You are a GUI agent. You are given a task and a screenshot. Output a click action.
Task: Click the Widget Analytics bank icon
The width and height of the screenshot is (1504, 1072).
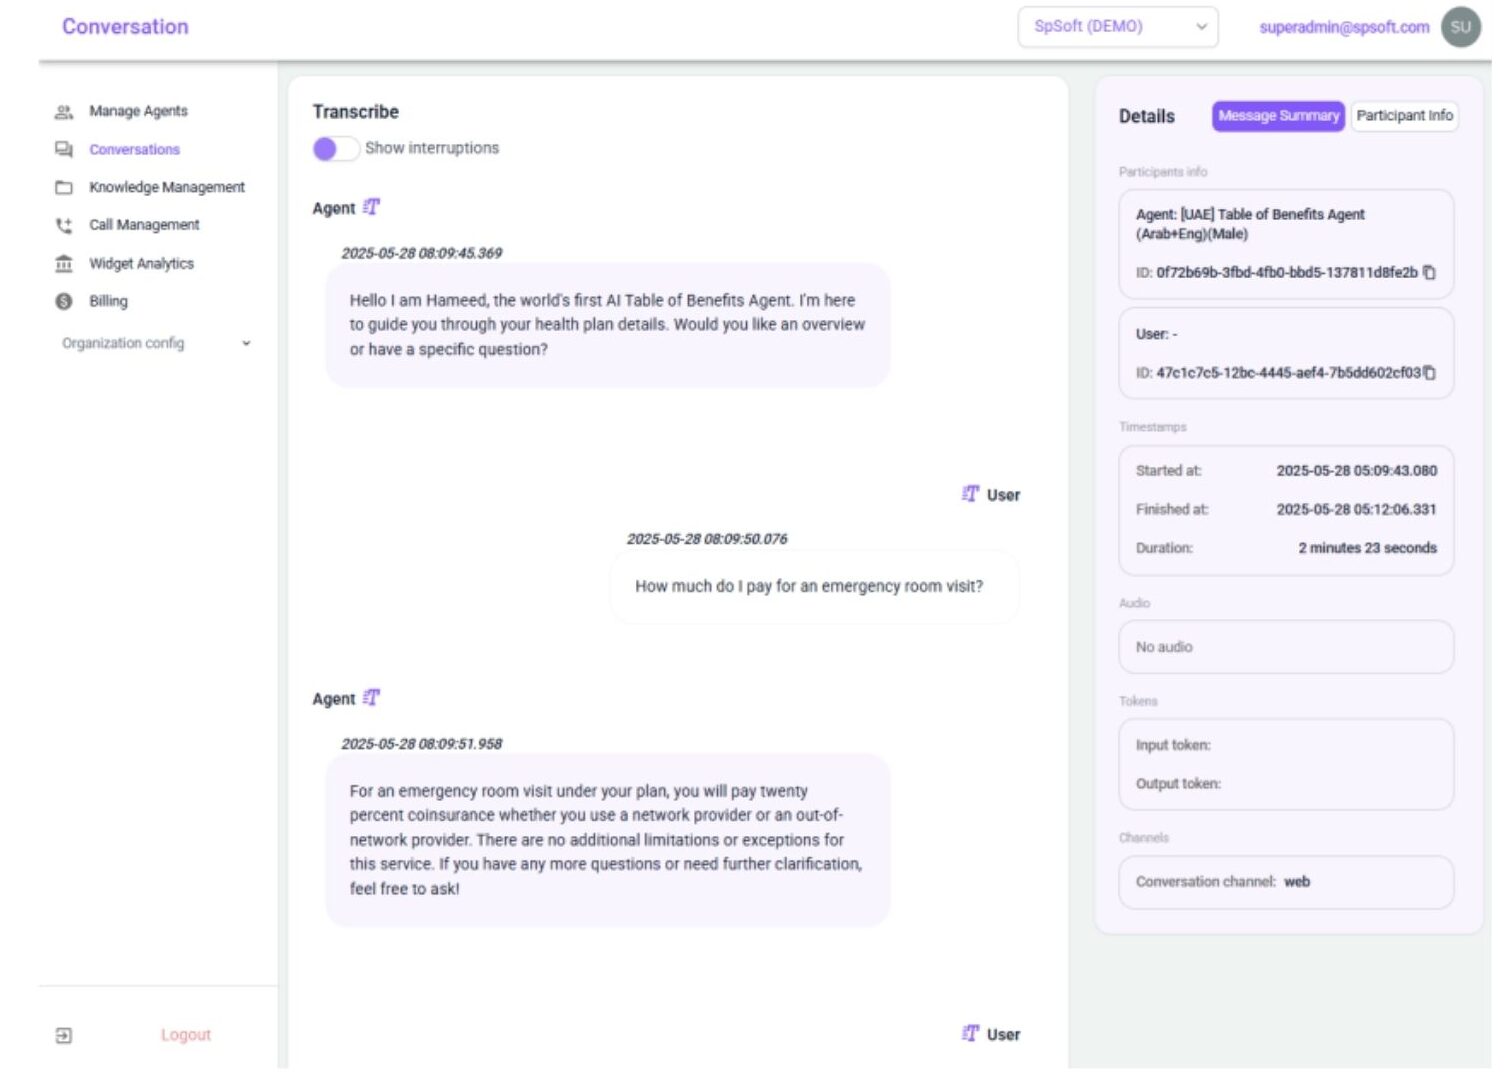pyautogui.click(x=64, y=264)
